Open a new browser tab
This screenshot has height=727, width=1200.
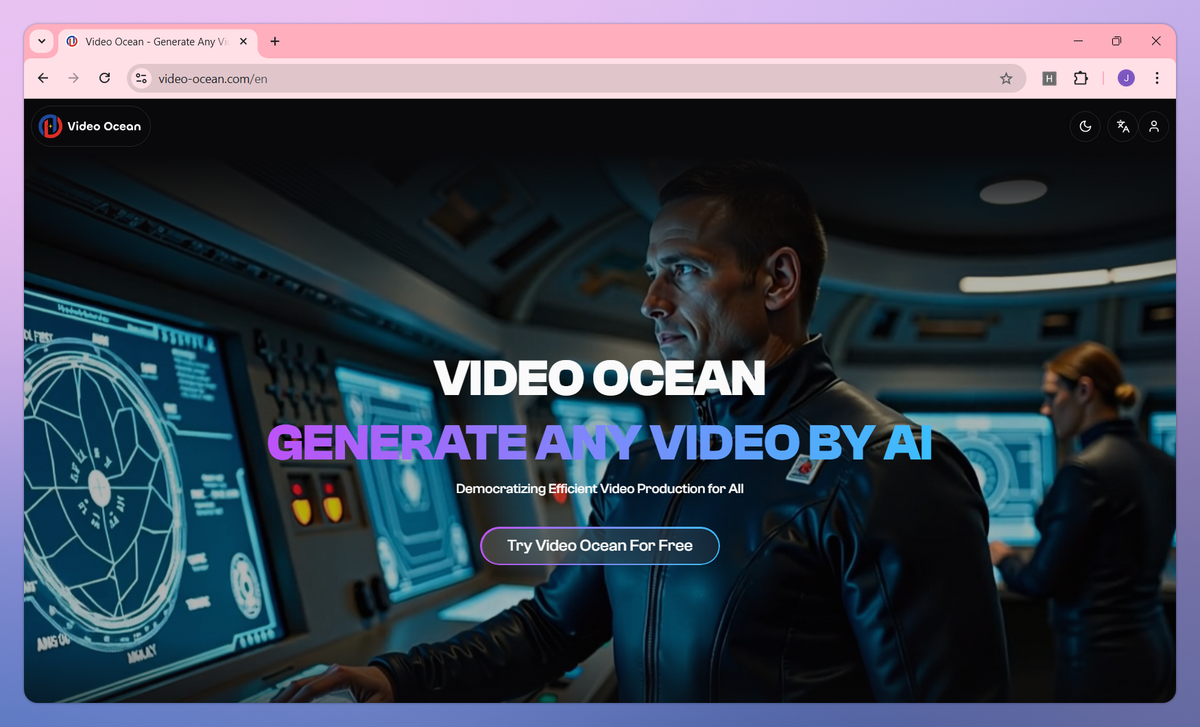(x=275, y=41)
